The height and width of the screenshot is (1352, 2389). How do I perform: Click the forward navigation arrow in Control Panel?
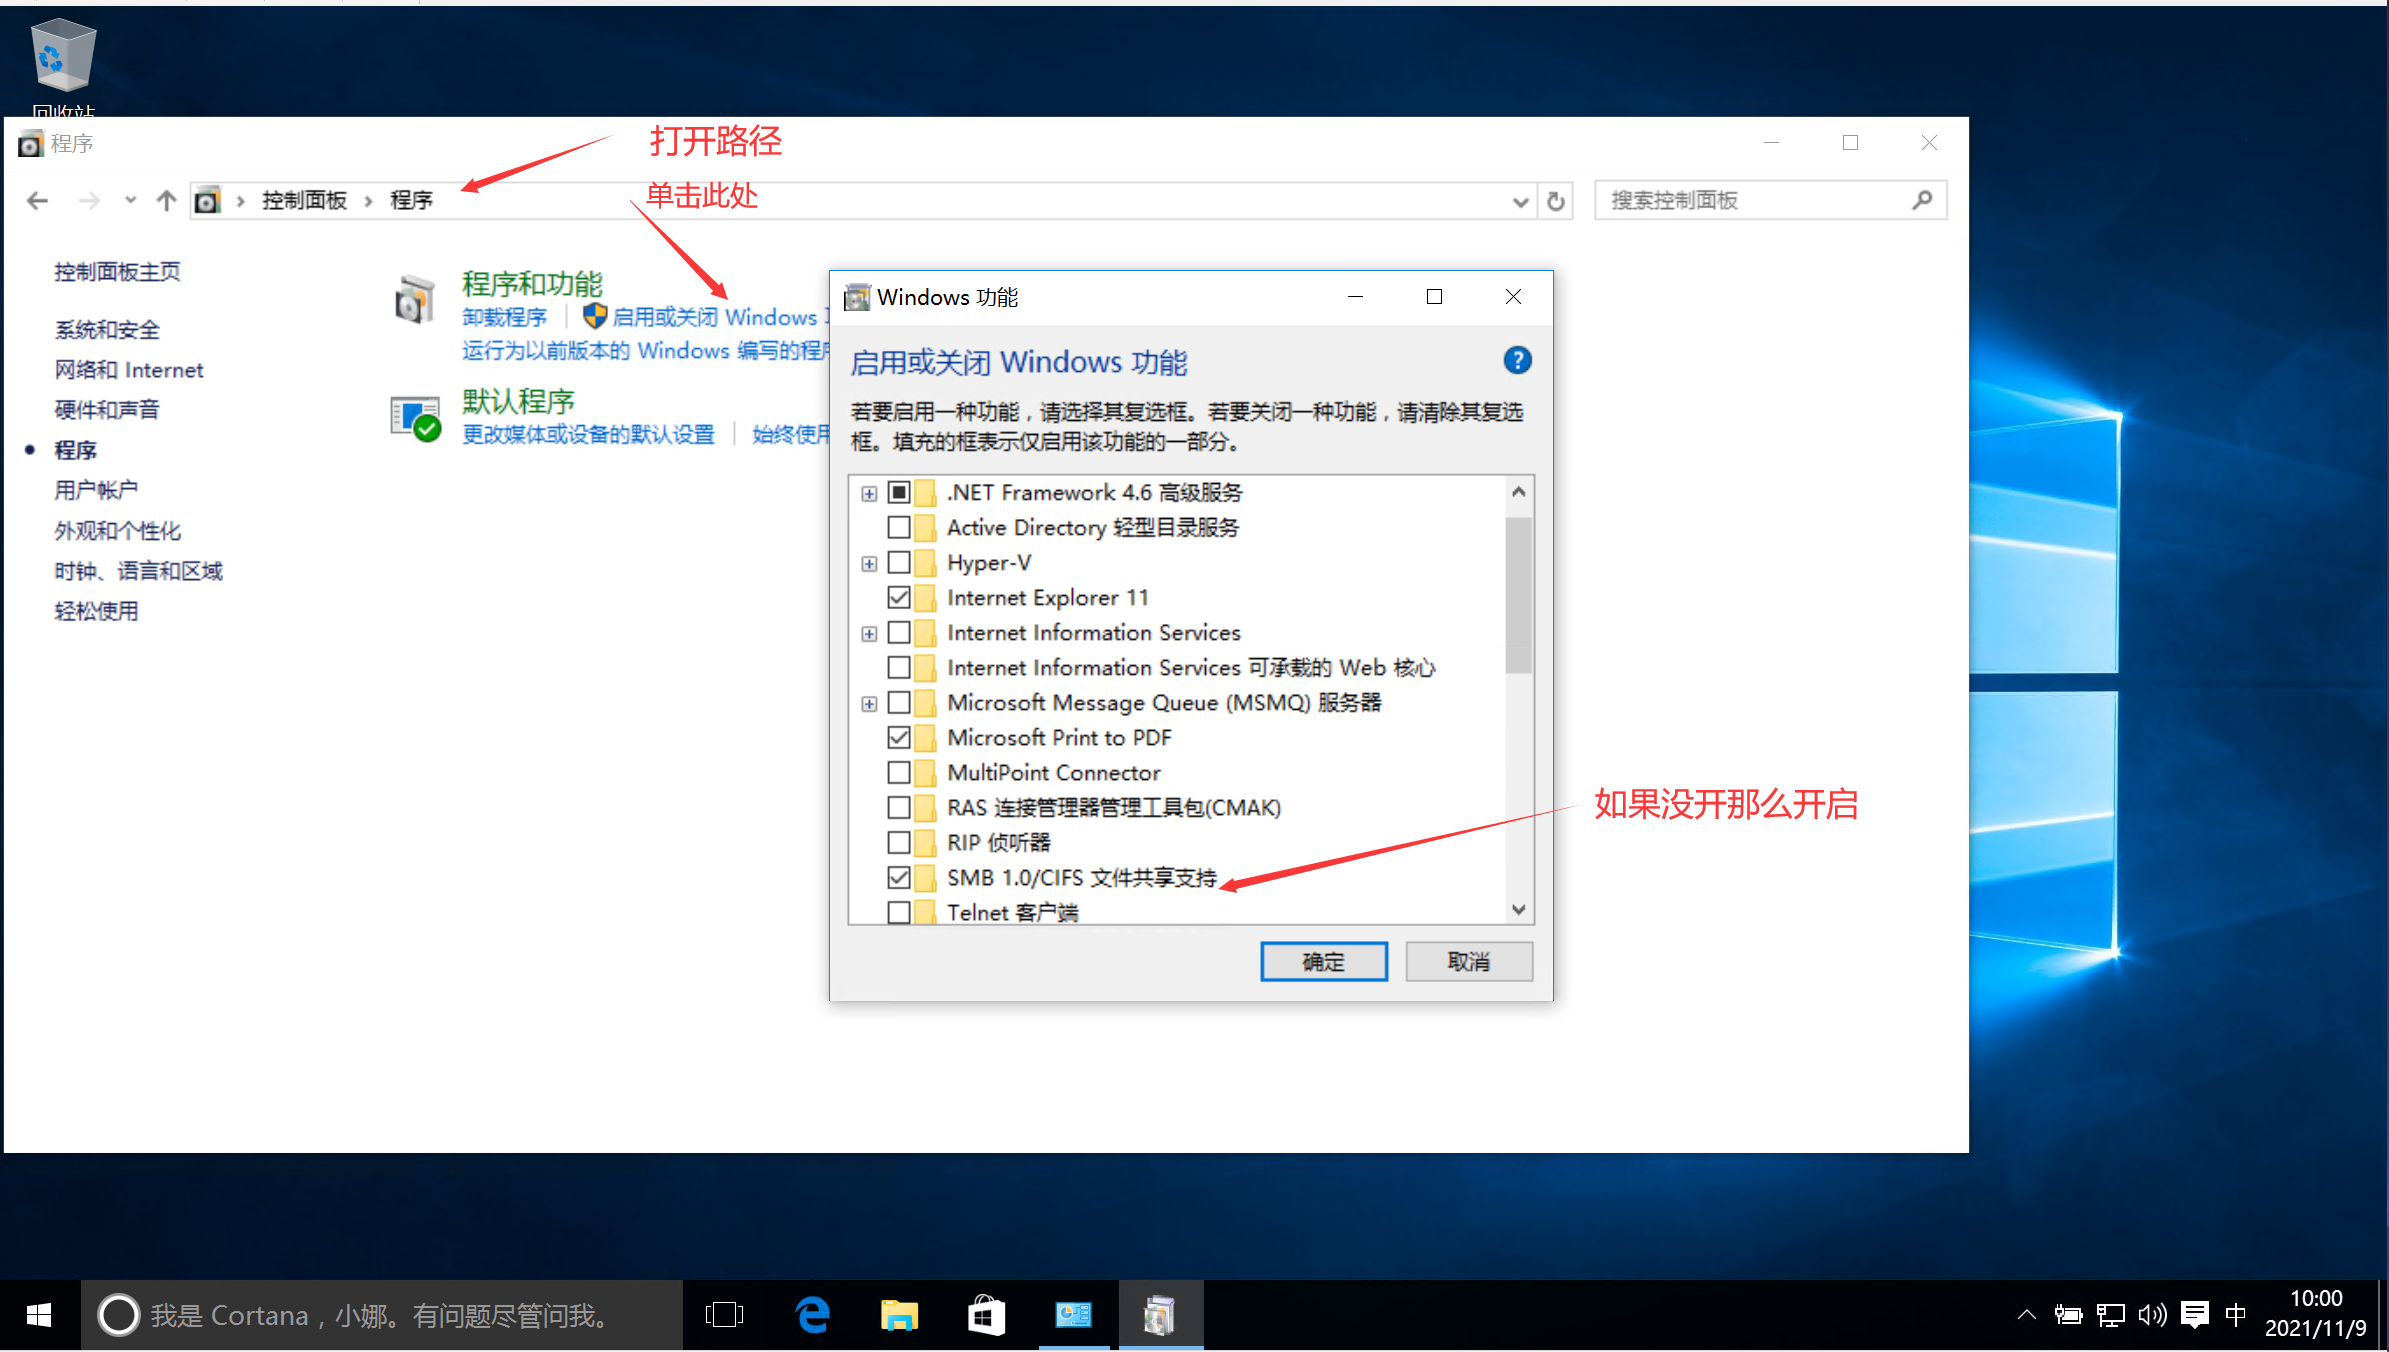(89, 201)
